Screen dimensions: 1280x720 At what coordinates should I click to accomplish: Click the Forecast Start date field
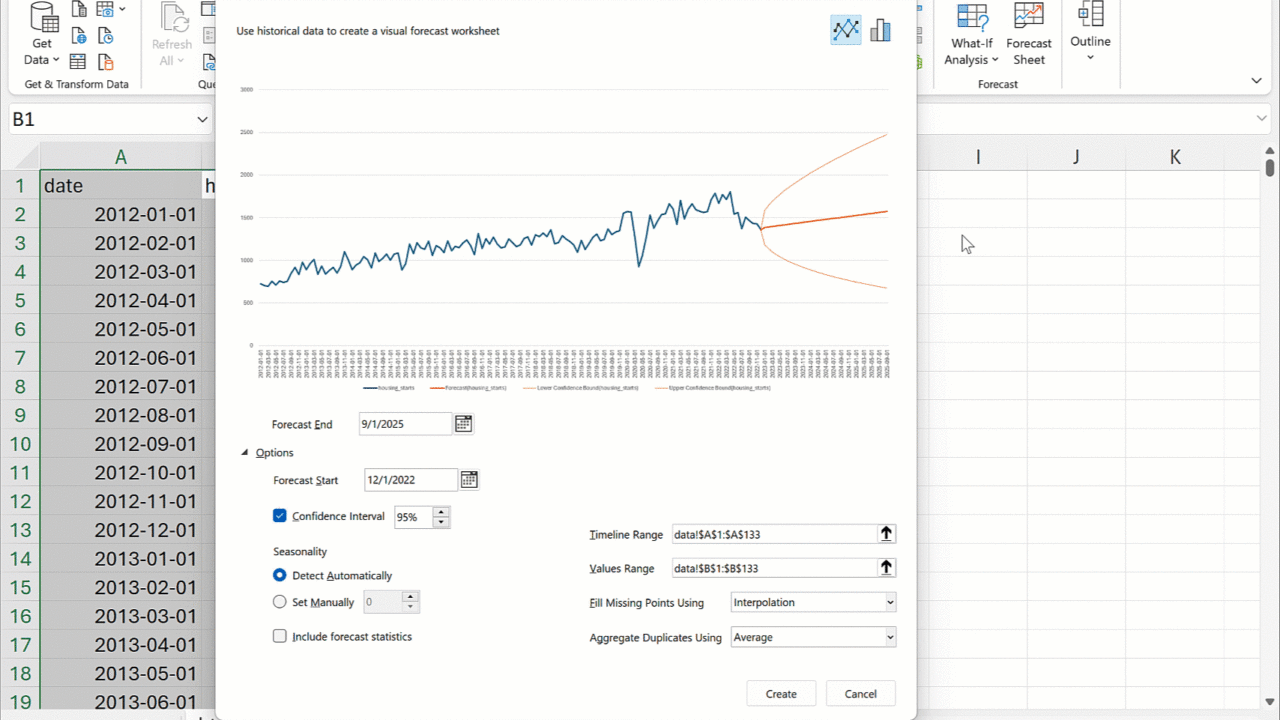410,480
